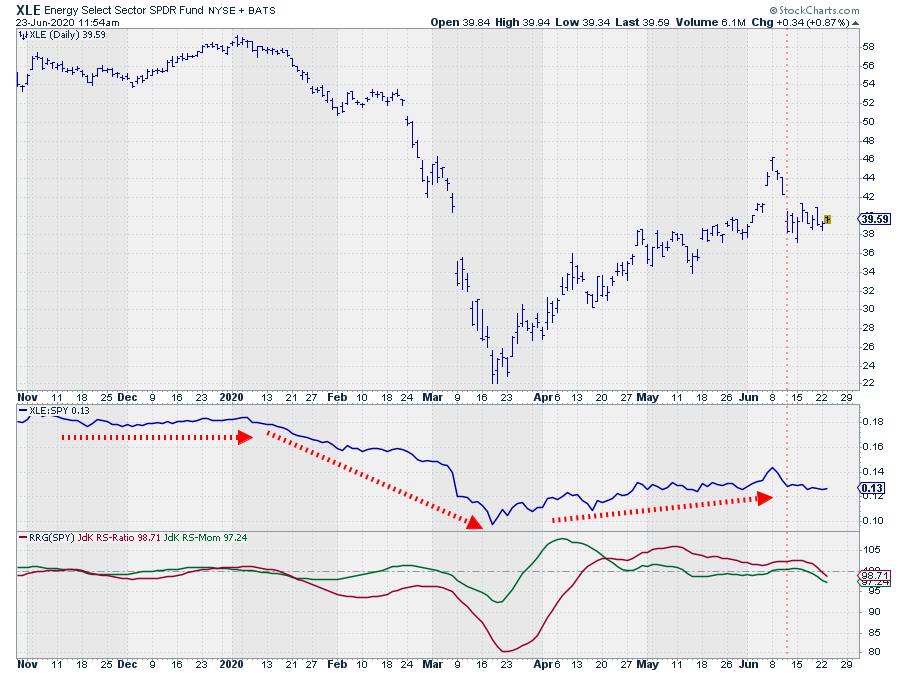The width and height of the screenshot is (900, 673).
Task: Click the blue line marker beside XLE:SPY
Action: (23, 411)
